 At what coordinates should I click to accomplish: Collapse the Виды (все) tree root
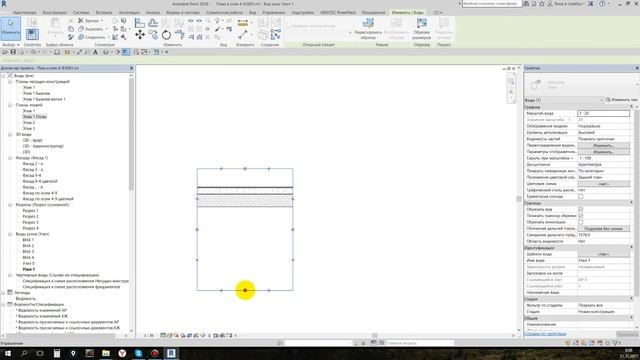coord(3,76)
